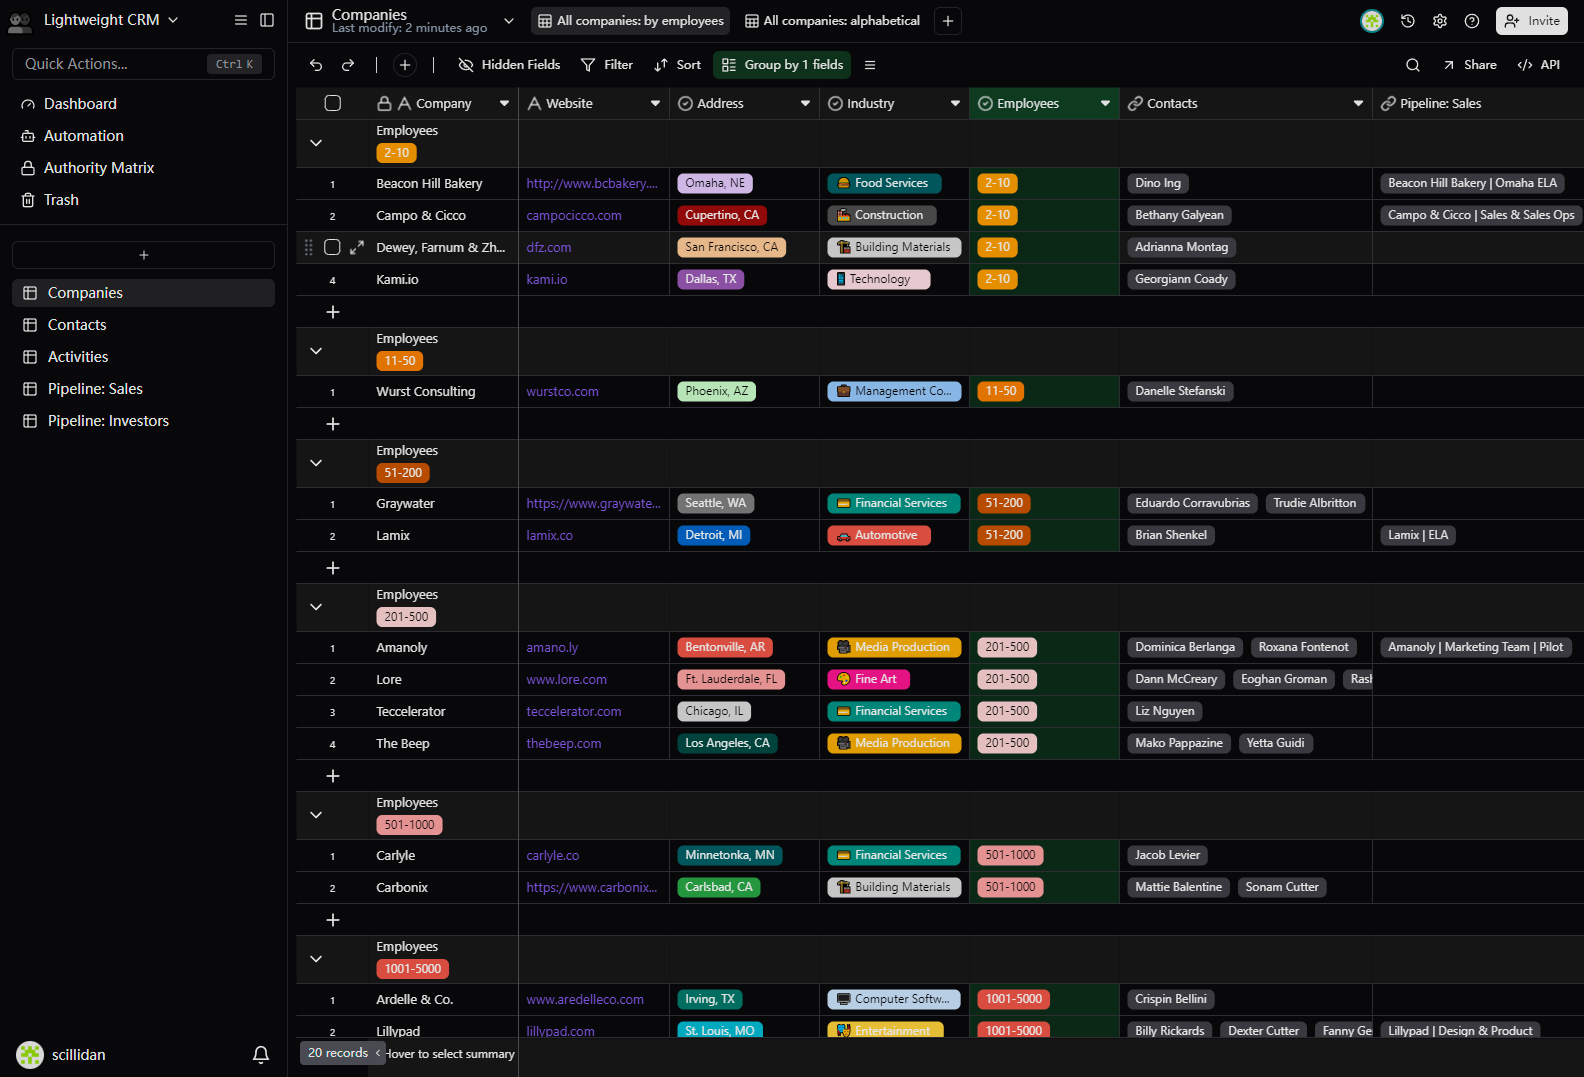Open the settings gear icon

click(1440, 21)
